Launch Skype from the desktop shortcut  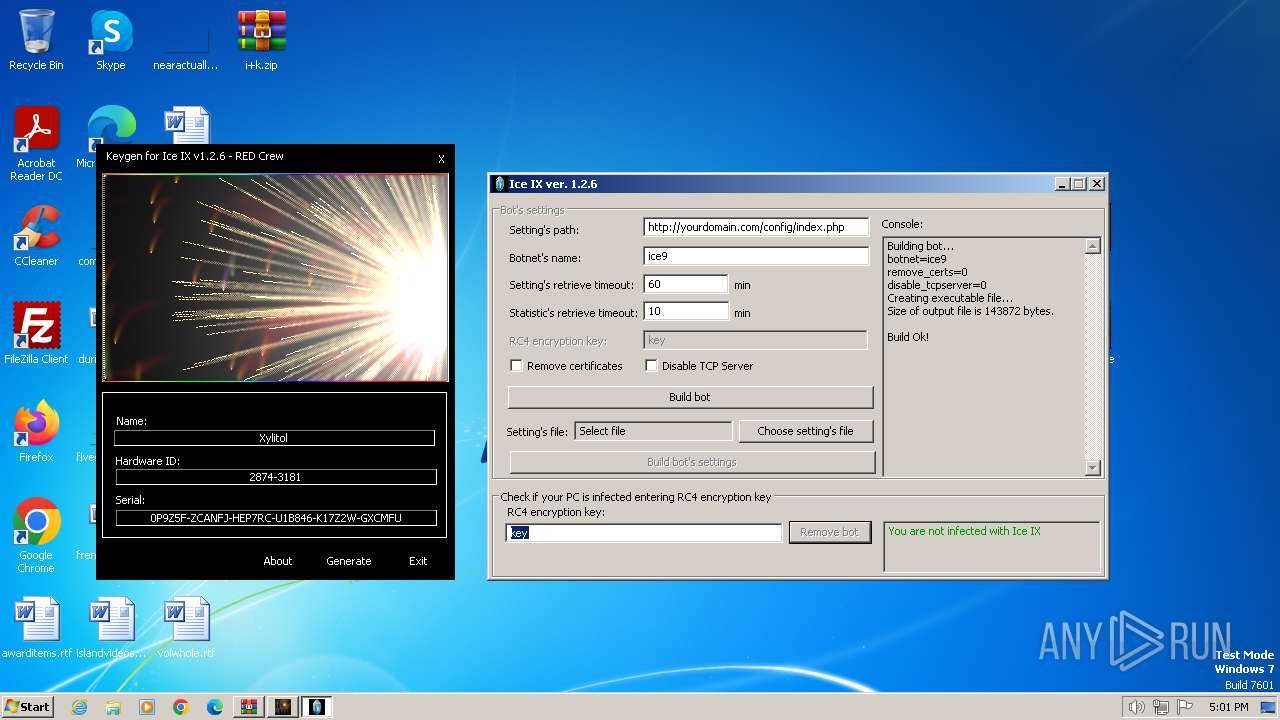pyautogui.click(x=110, y=40)
